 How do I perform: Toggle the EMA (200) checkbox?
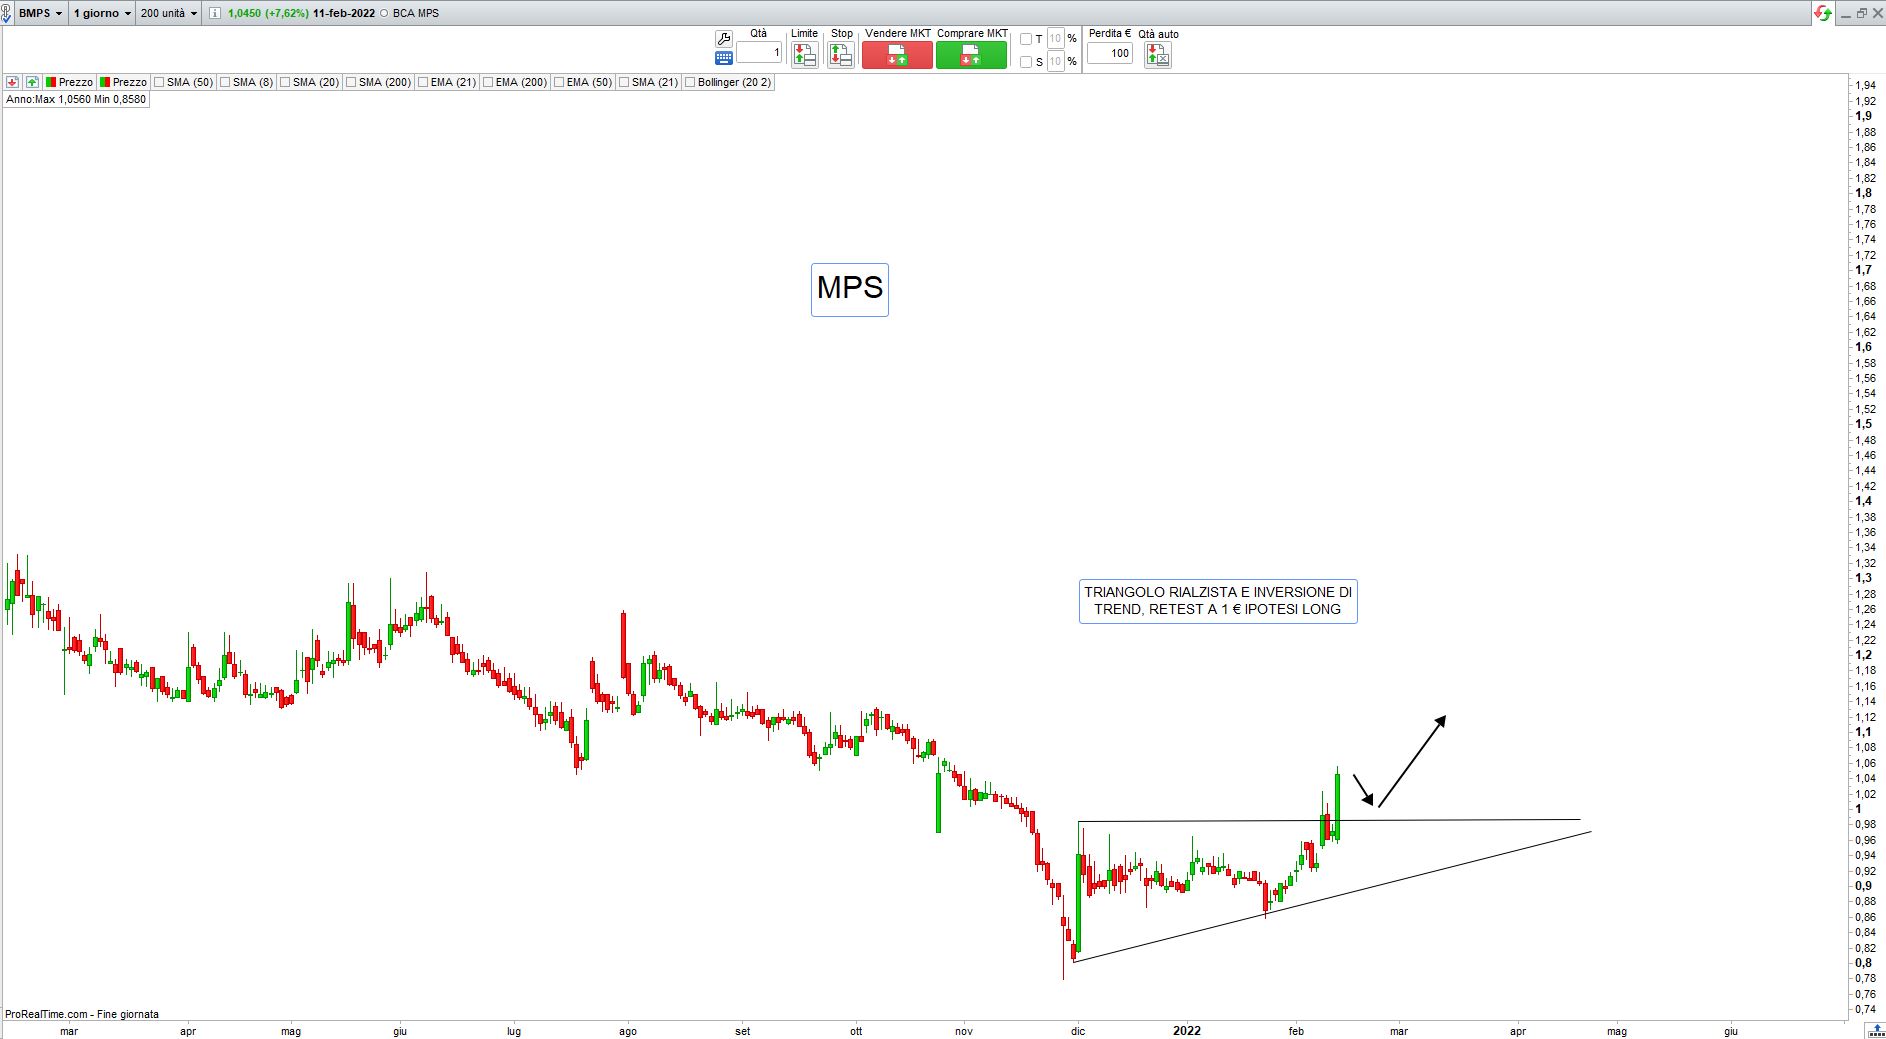coord(488,82)
